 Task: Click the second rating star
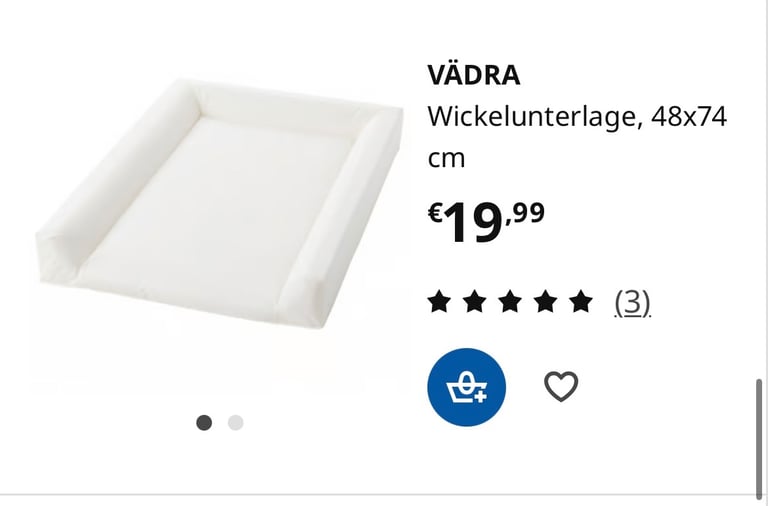(x=475, y=301)
